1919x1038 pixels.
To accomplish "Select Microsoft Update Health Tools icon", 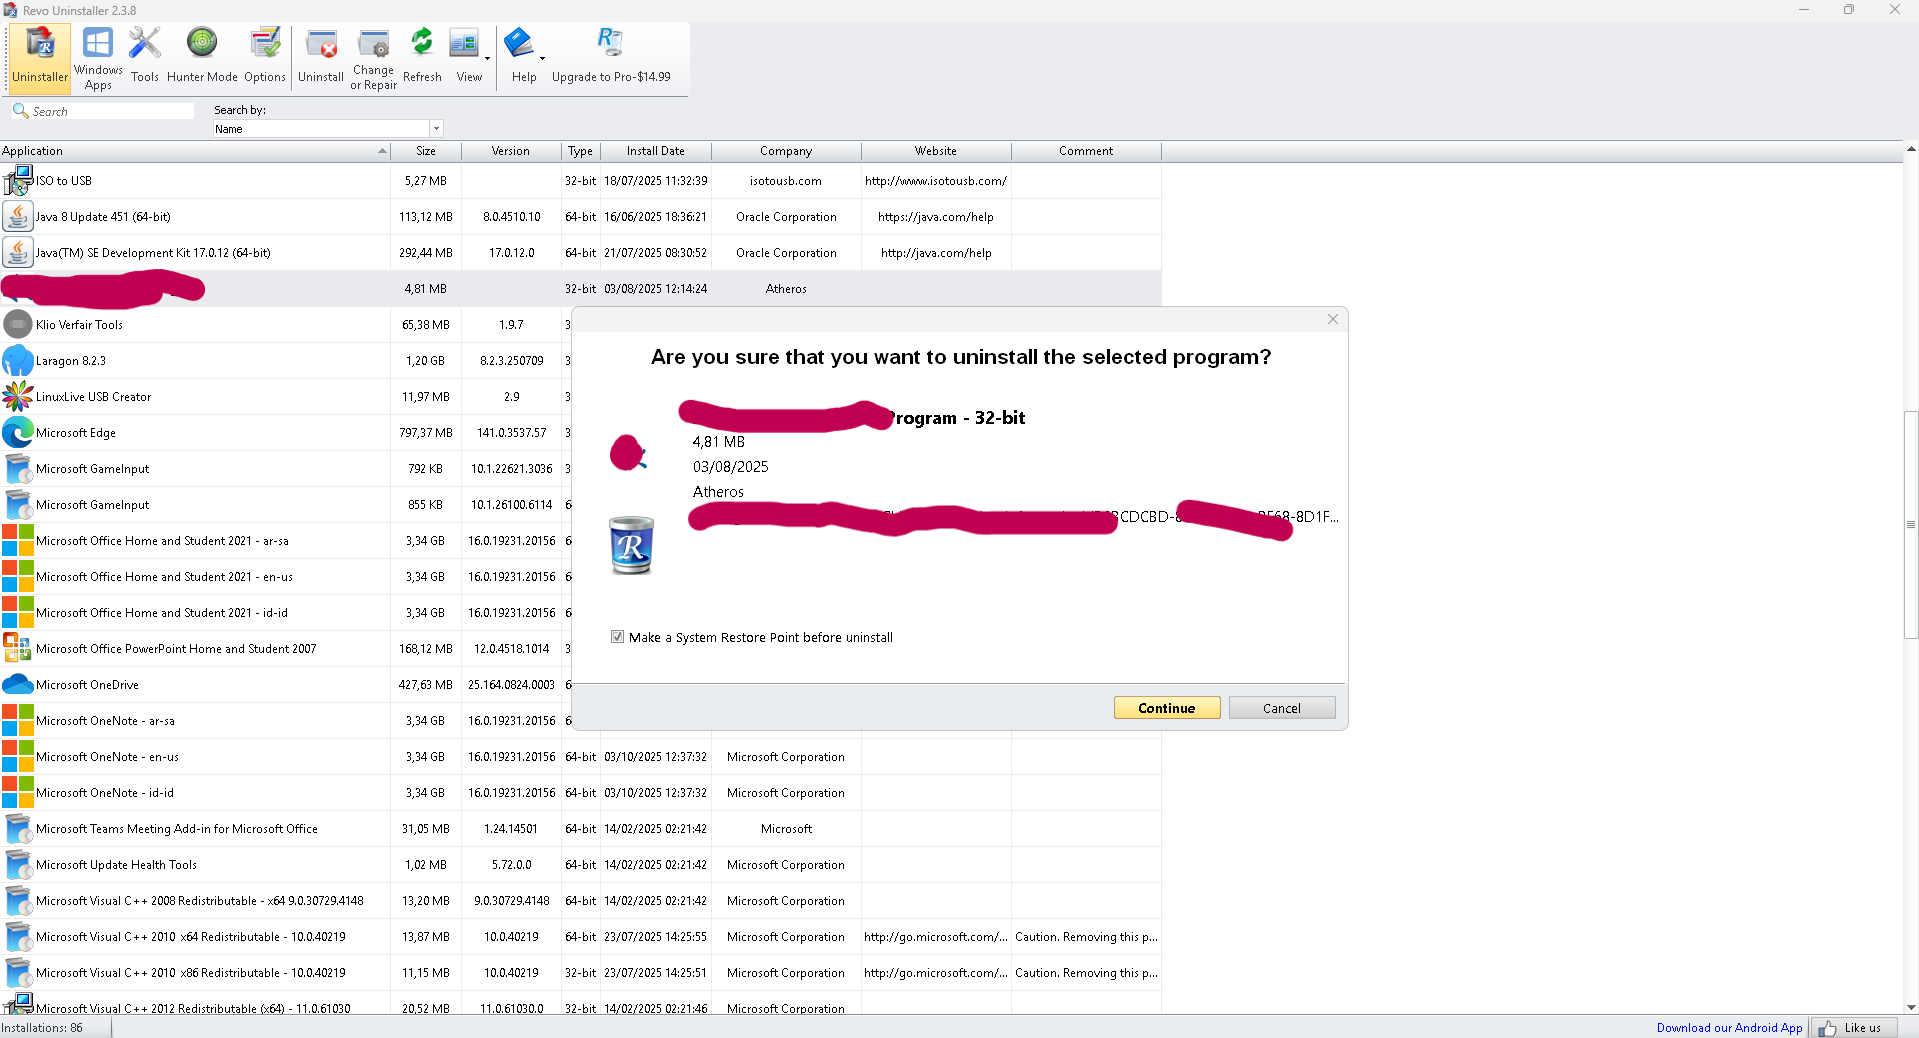I will click(x=18, y=865).
